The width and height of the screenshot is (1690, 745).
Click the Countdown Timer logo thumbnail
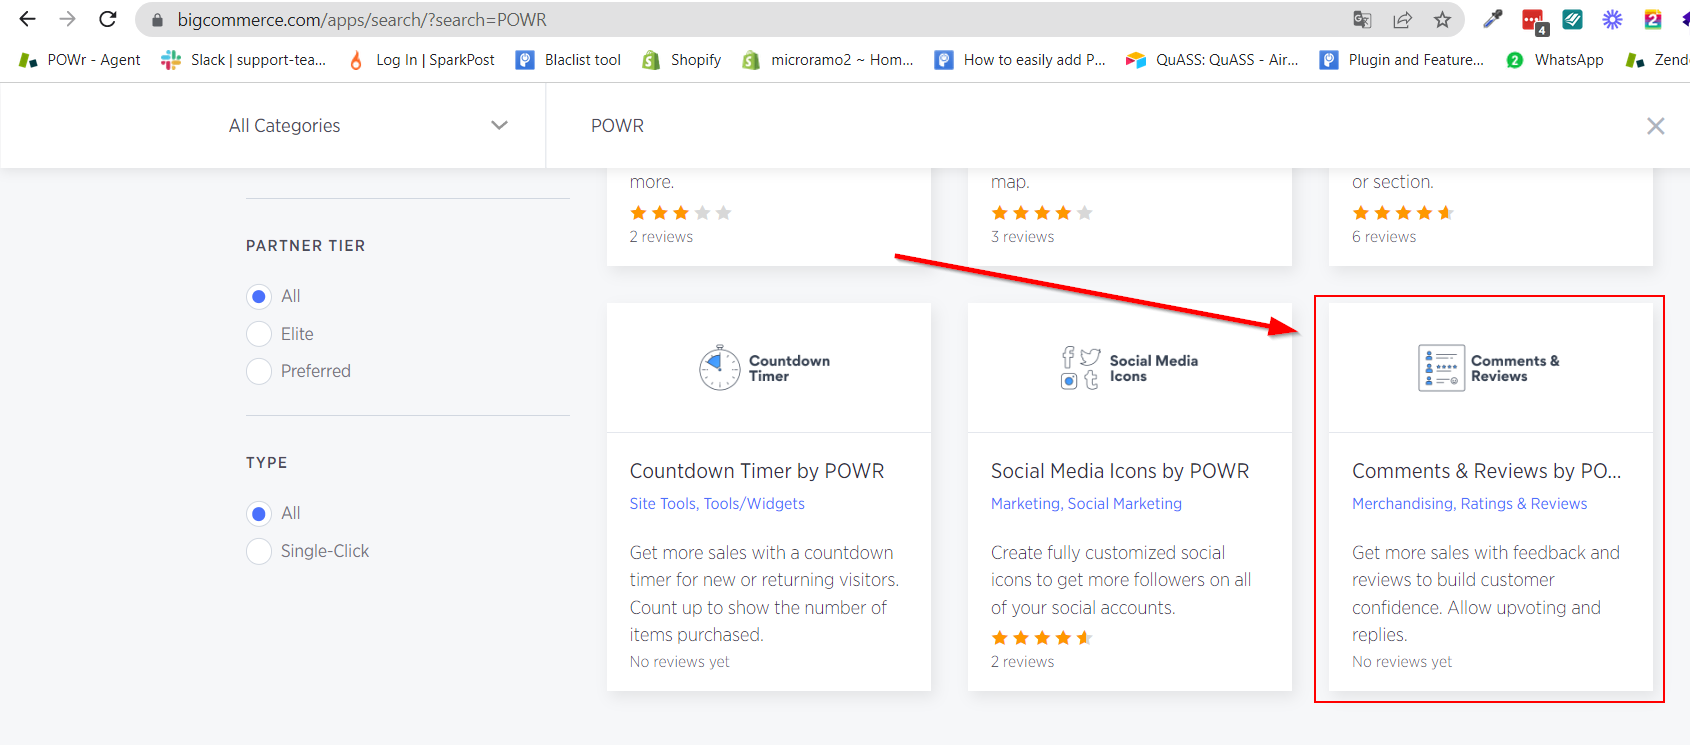click(x=765, y=368)
